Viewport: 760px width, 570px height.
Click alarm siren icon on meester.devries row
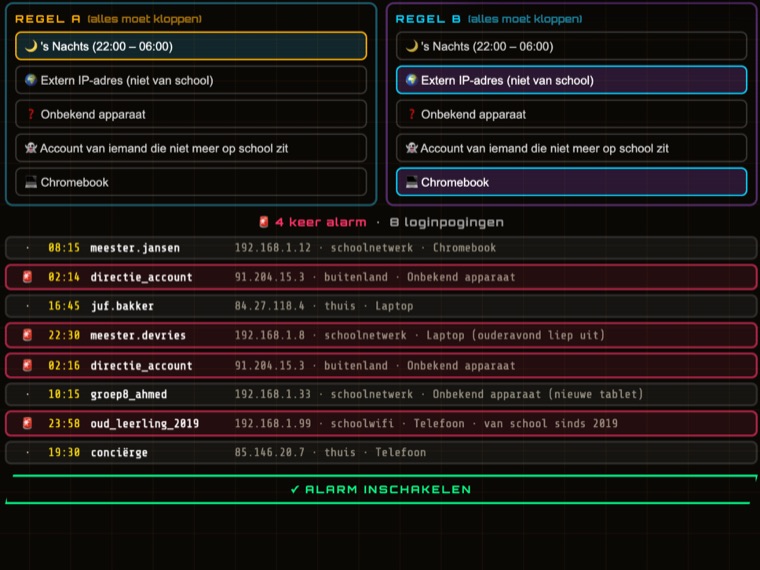click(28, 335)
